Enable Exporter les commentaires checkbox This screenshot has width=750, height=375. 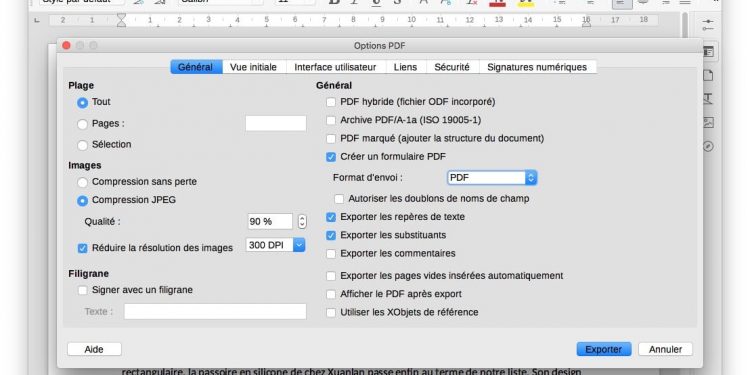pos(331,254)
